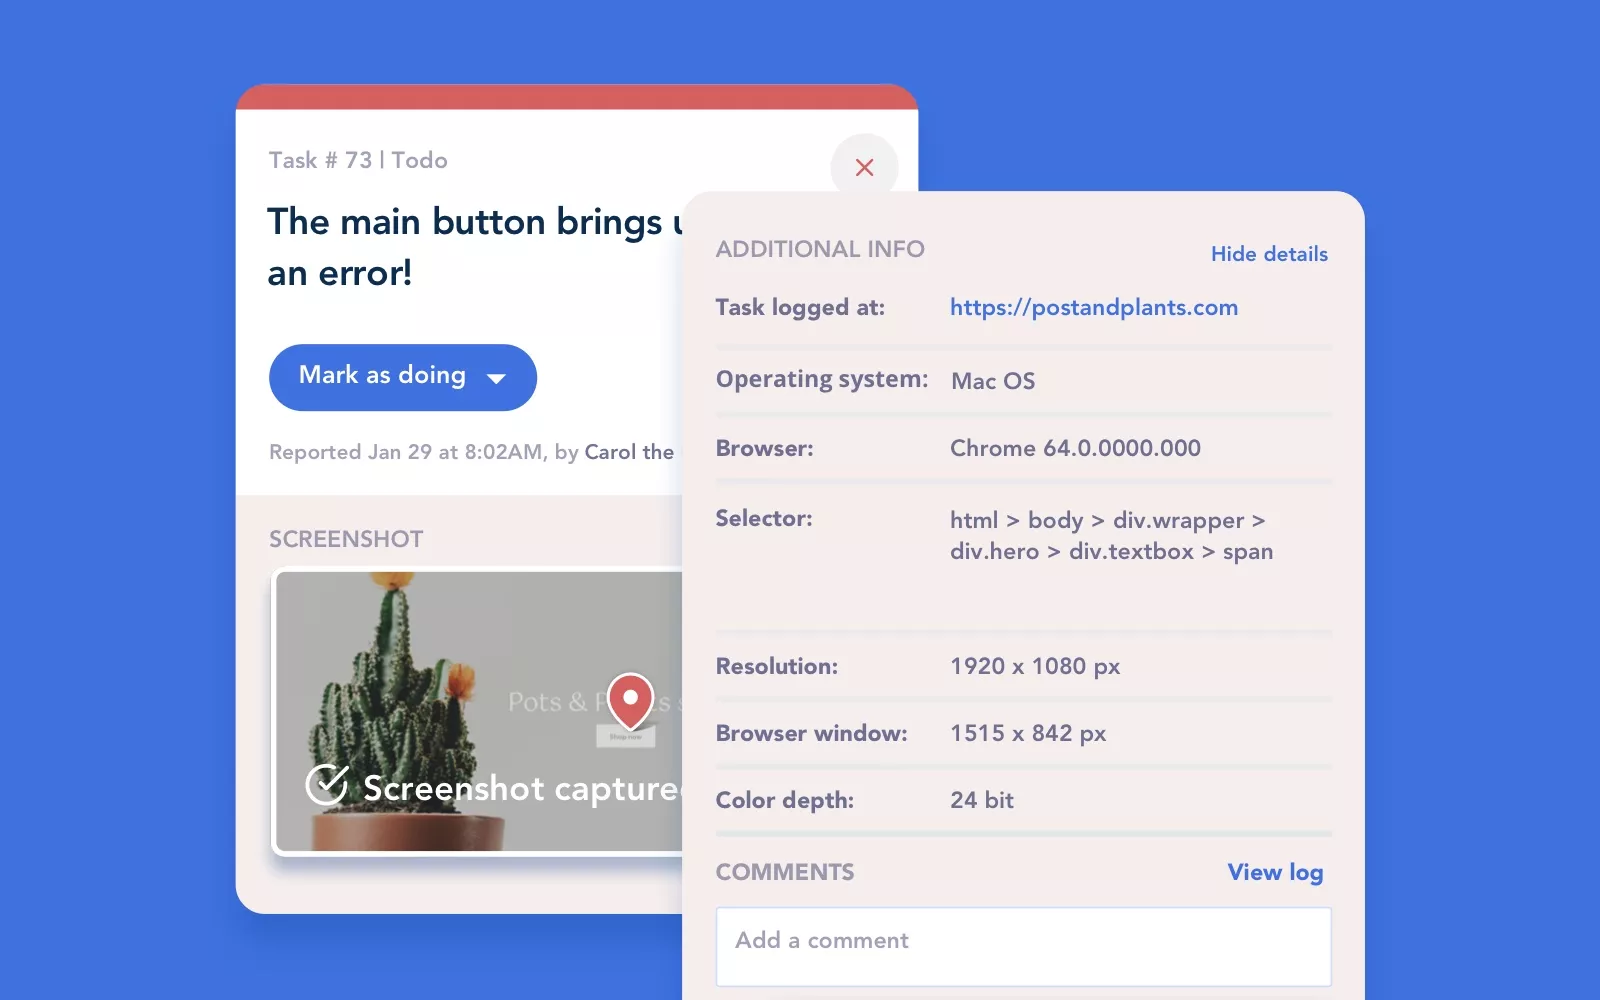The height and width of the screenshot is (1000, 1600).
Task: Hide details in the Additional Info panel
Action: 1269,254
